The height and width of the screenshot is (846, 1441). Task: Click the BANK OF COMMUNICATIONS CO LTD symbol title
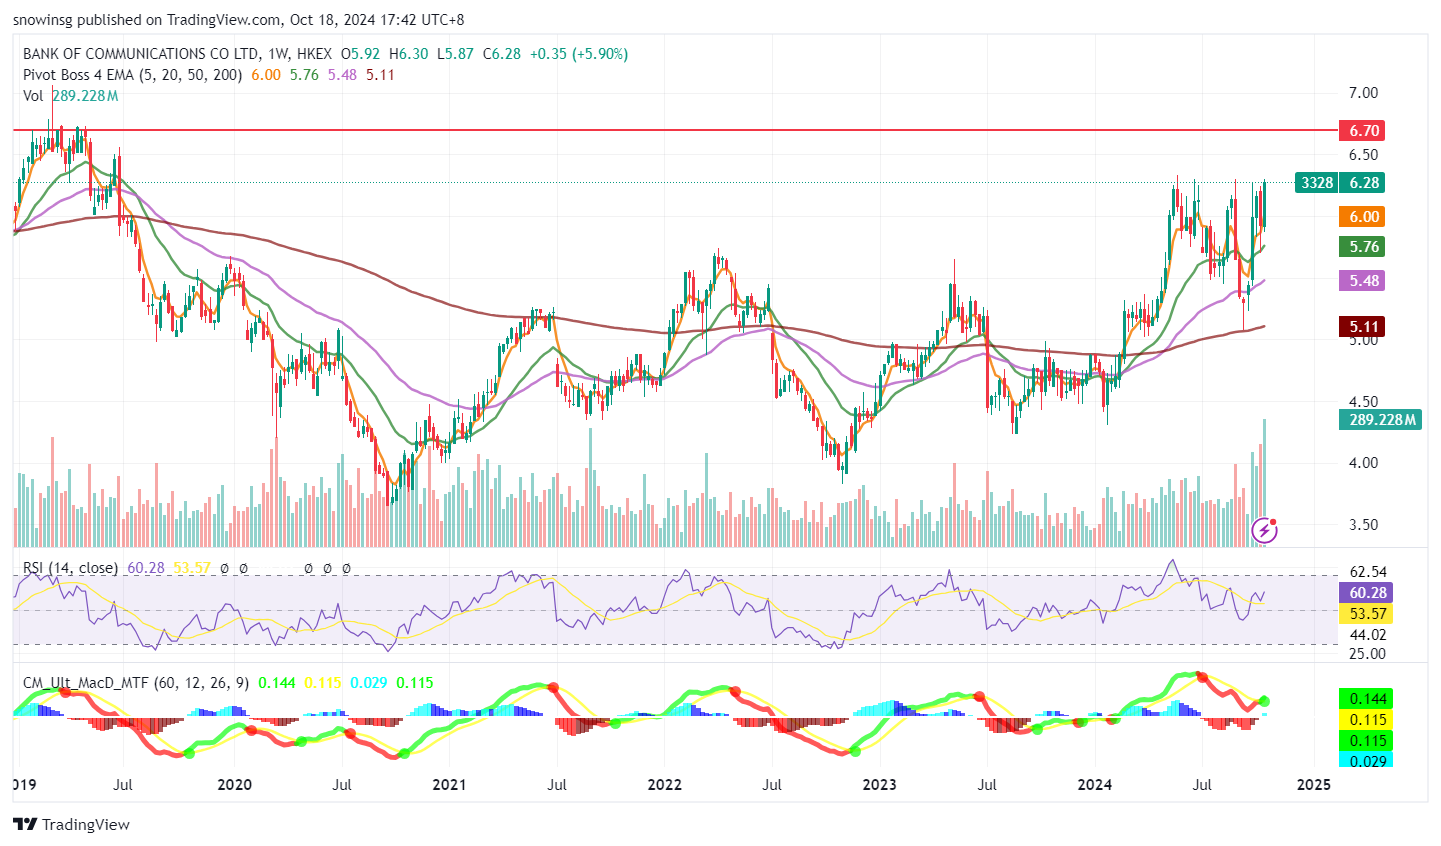(140, 54)
